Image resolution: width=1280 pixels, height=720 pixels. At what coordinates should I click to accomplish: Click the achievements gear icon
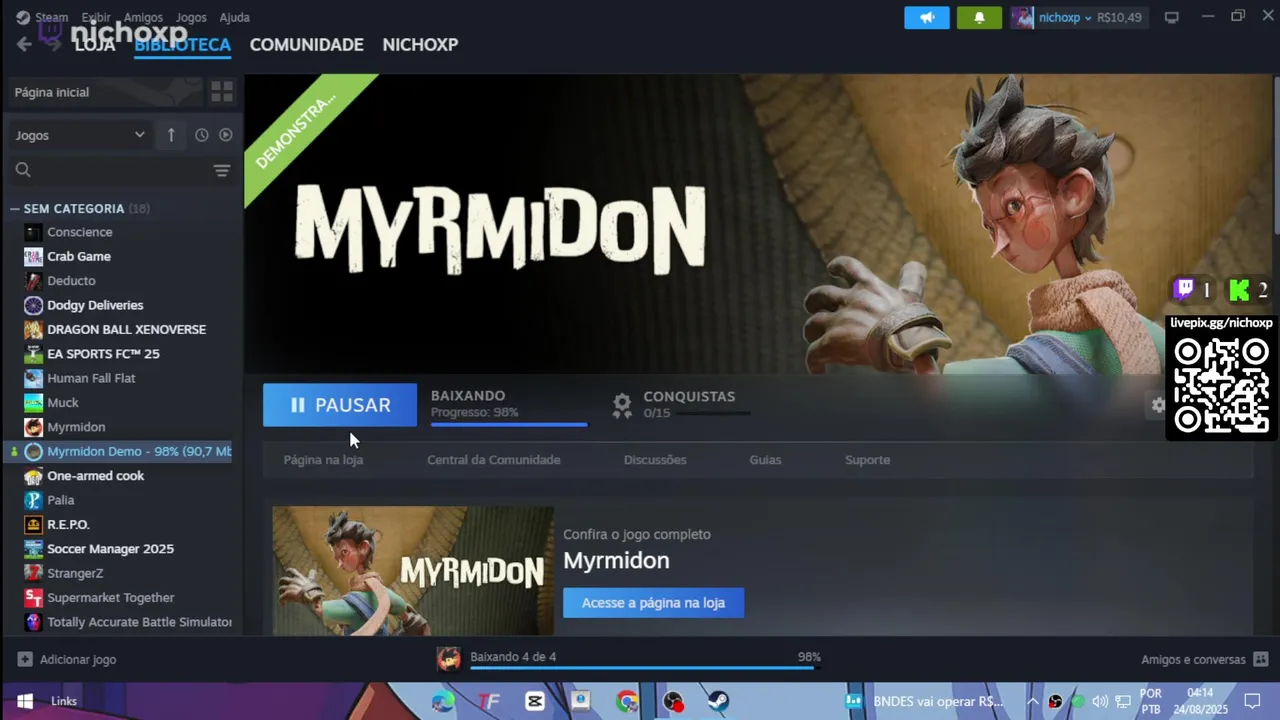(x=622, y=404)
